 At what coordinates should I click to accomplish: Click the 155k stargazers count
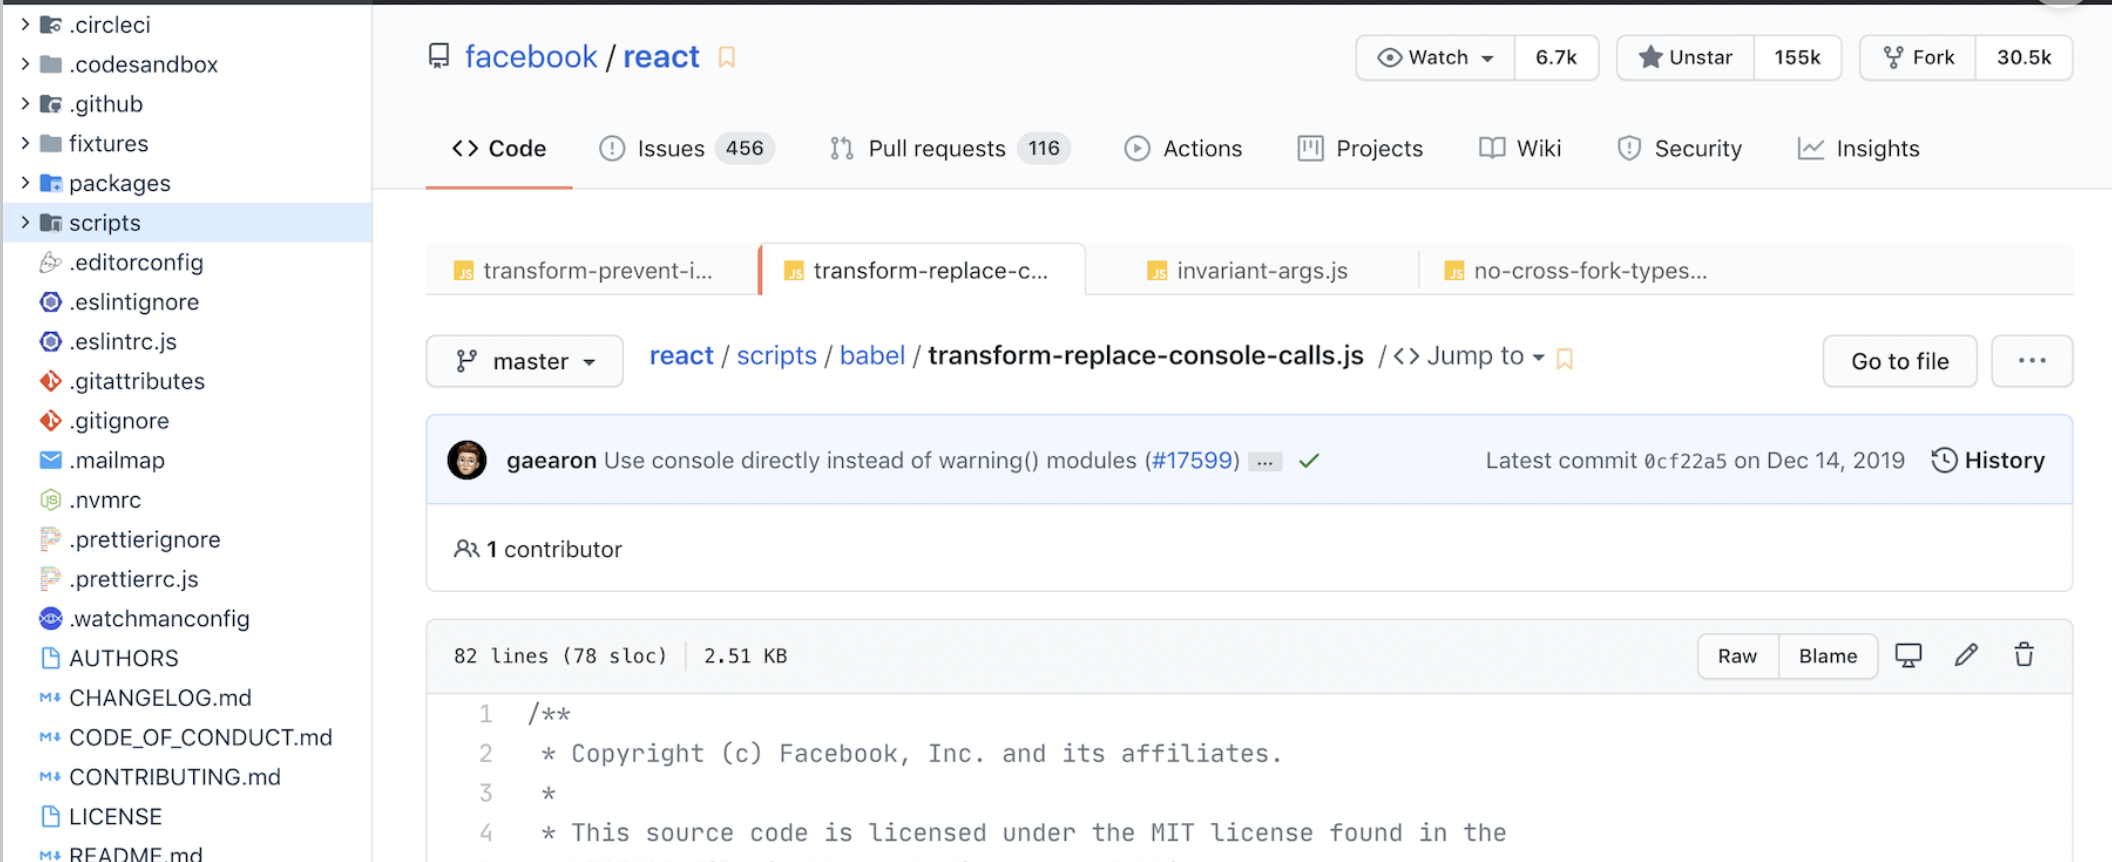(1797, 58)
